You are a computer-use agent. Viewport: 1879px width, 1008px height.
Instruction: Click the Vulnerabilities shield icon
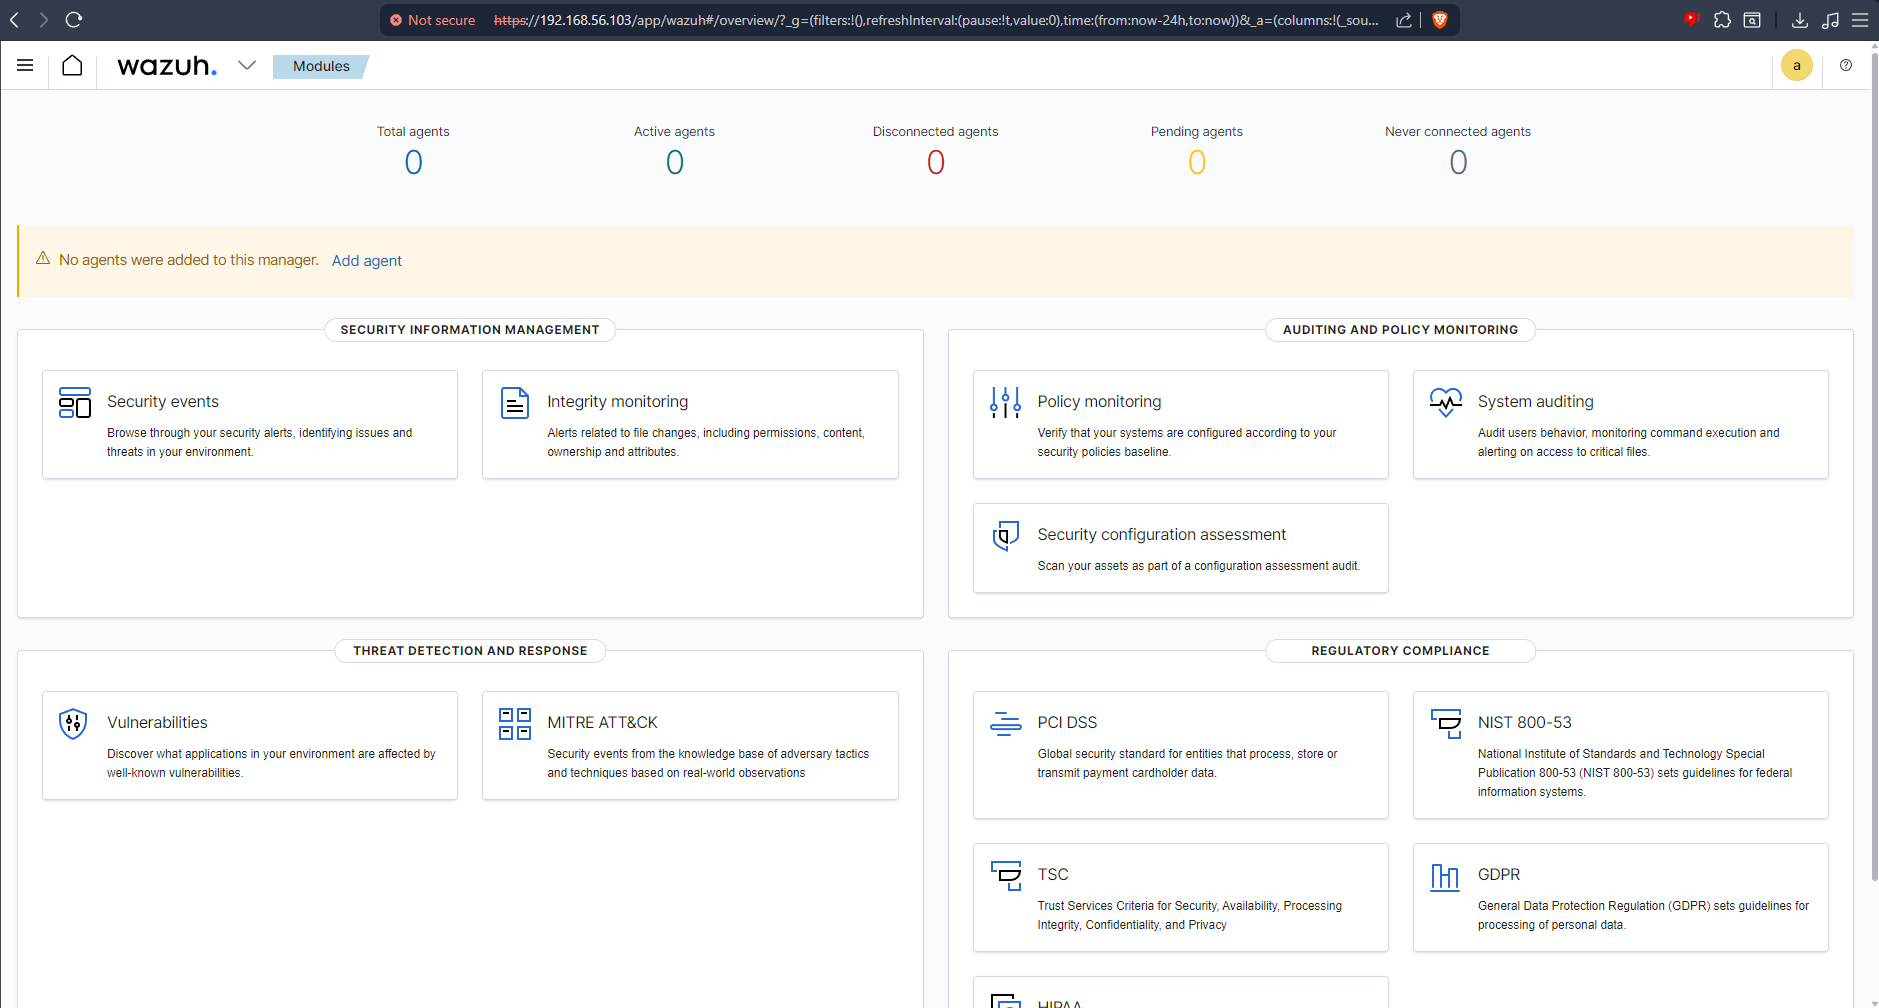point(73,723)
